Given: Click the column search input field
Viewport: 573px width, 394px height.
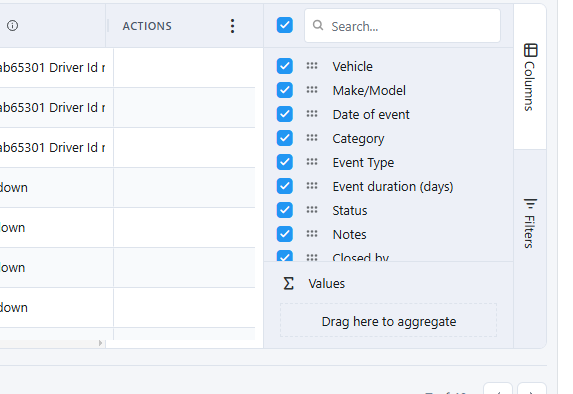Looking at the screenshot, I should click(x=402, y=26).
